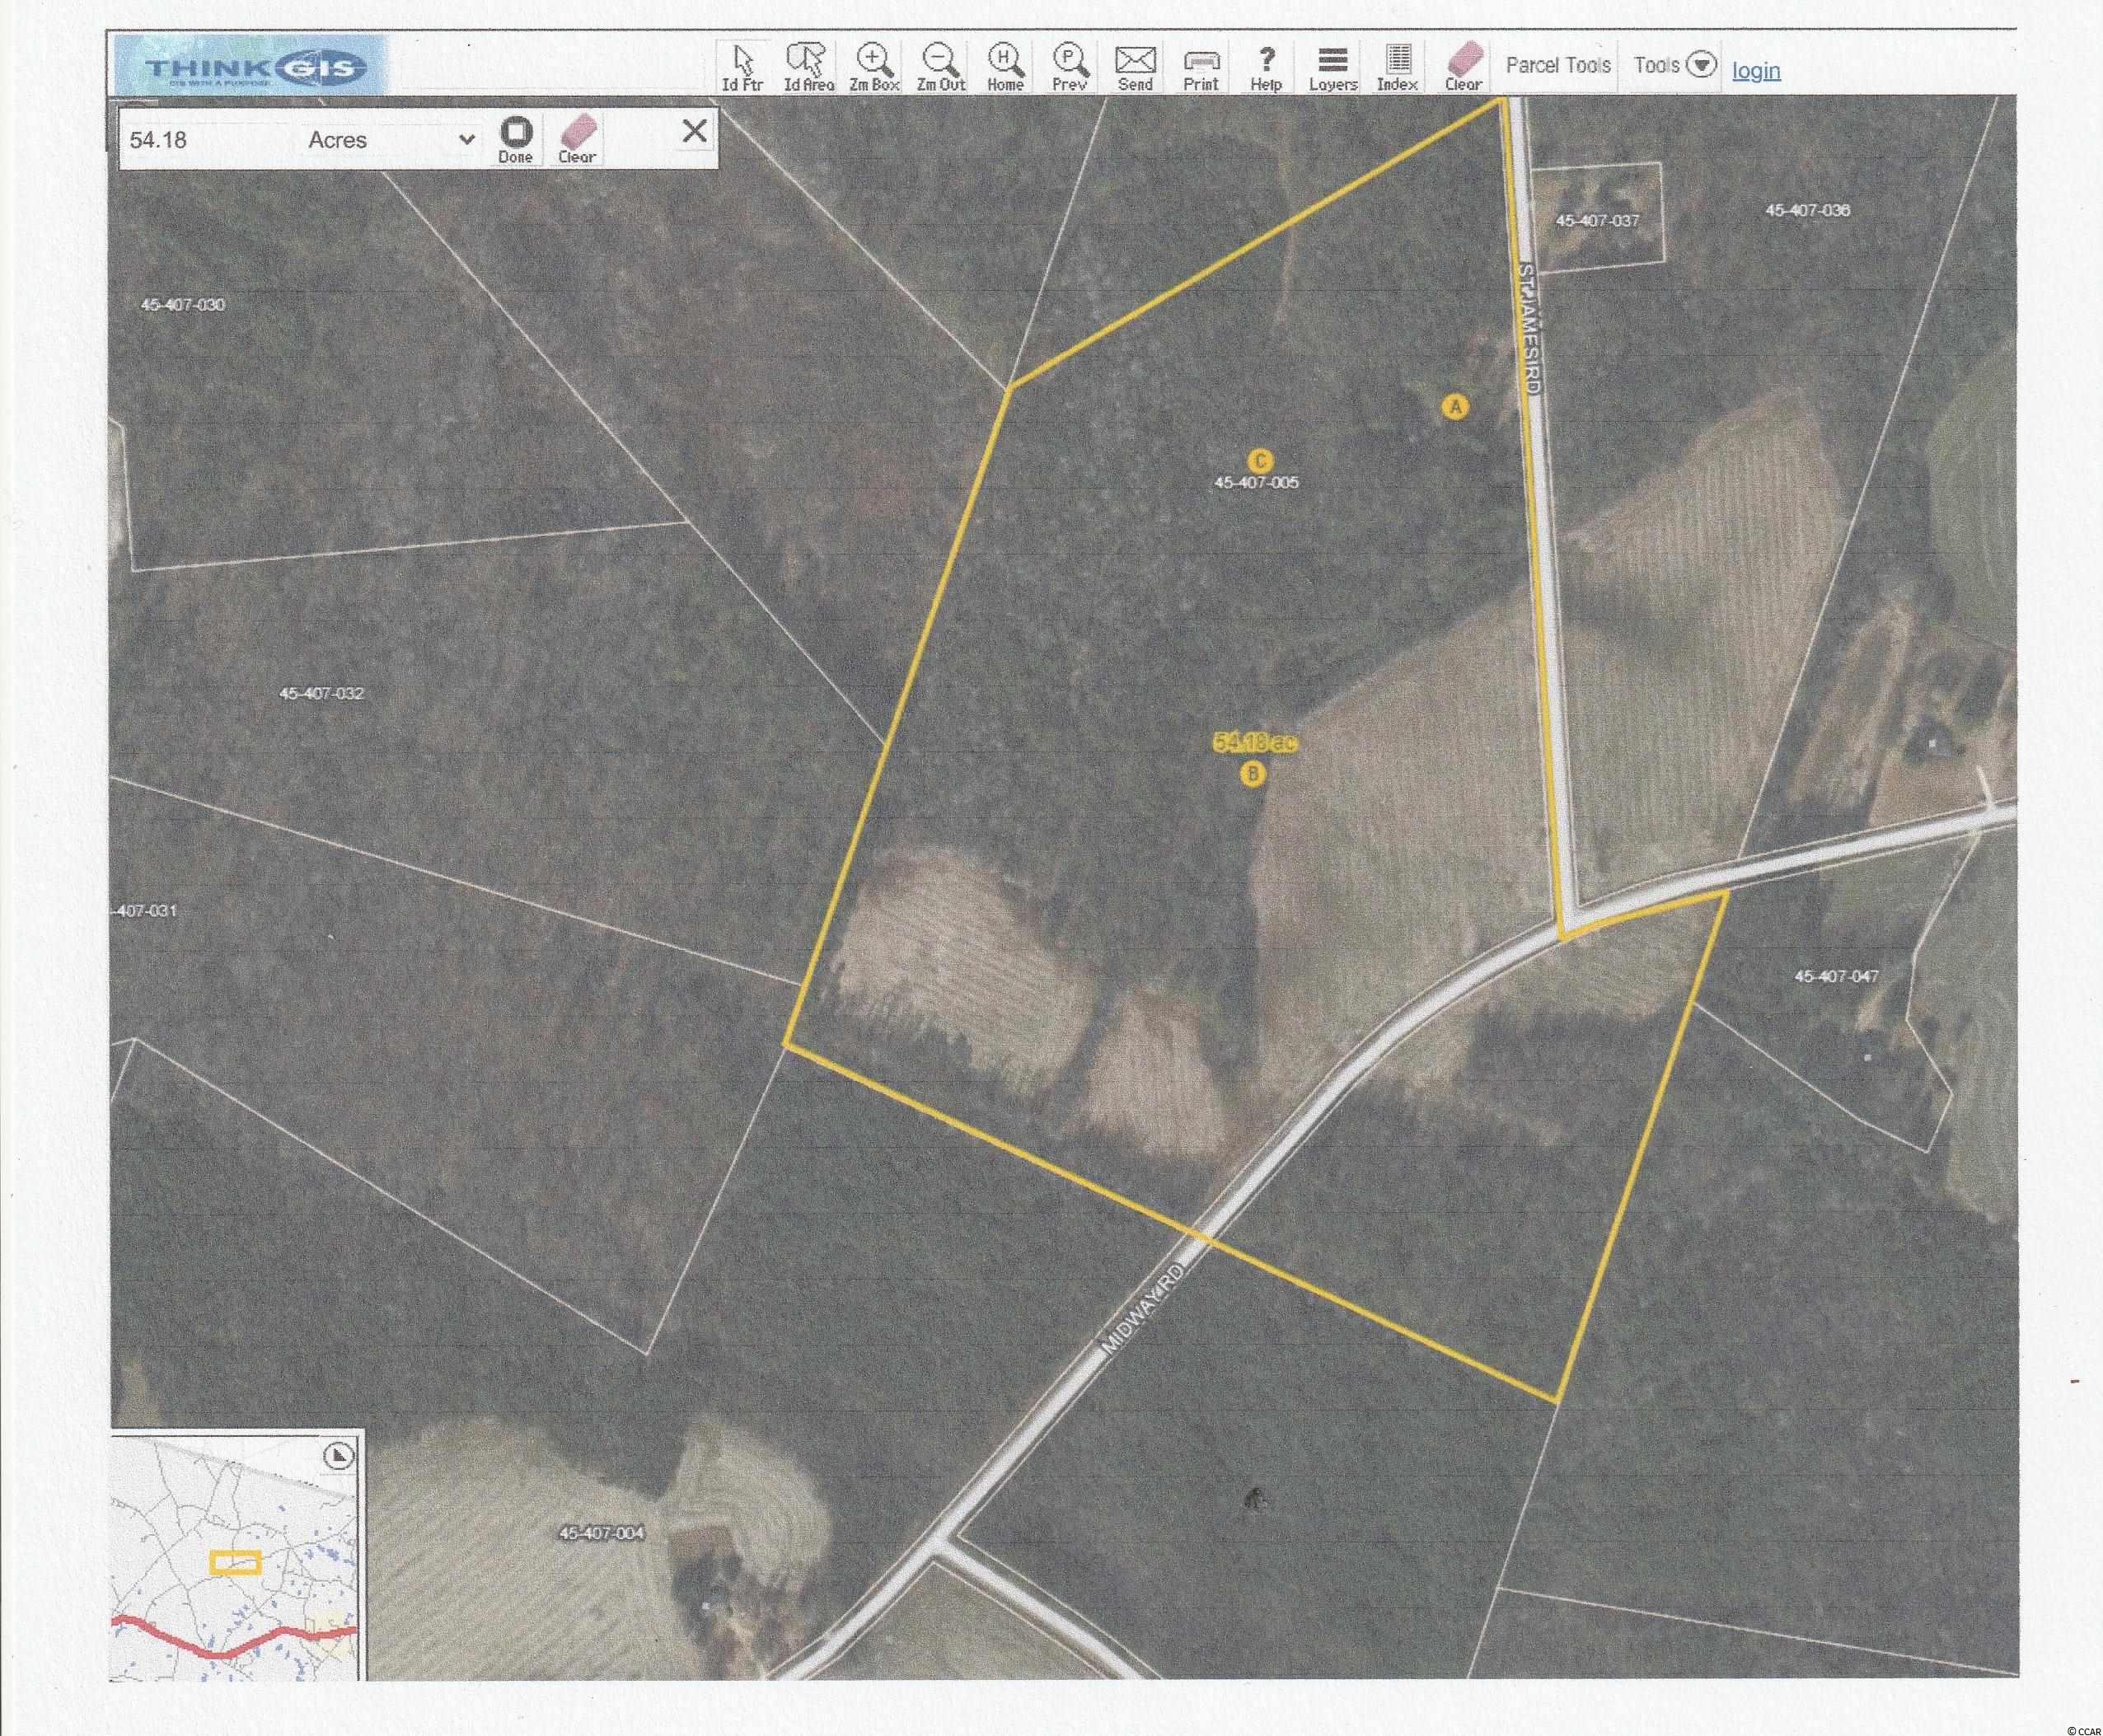
Task: Select the Id Ftr identify tool
Action: (x=742, y=67)
